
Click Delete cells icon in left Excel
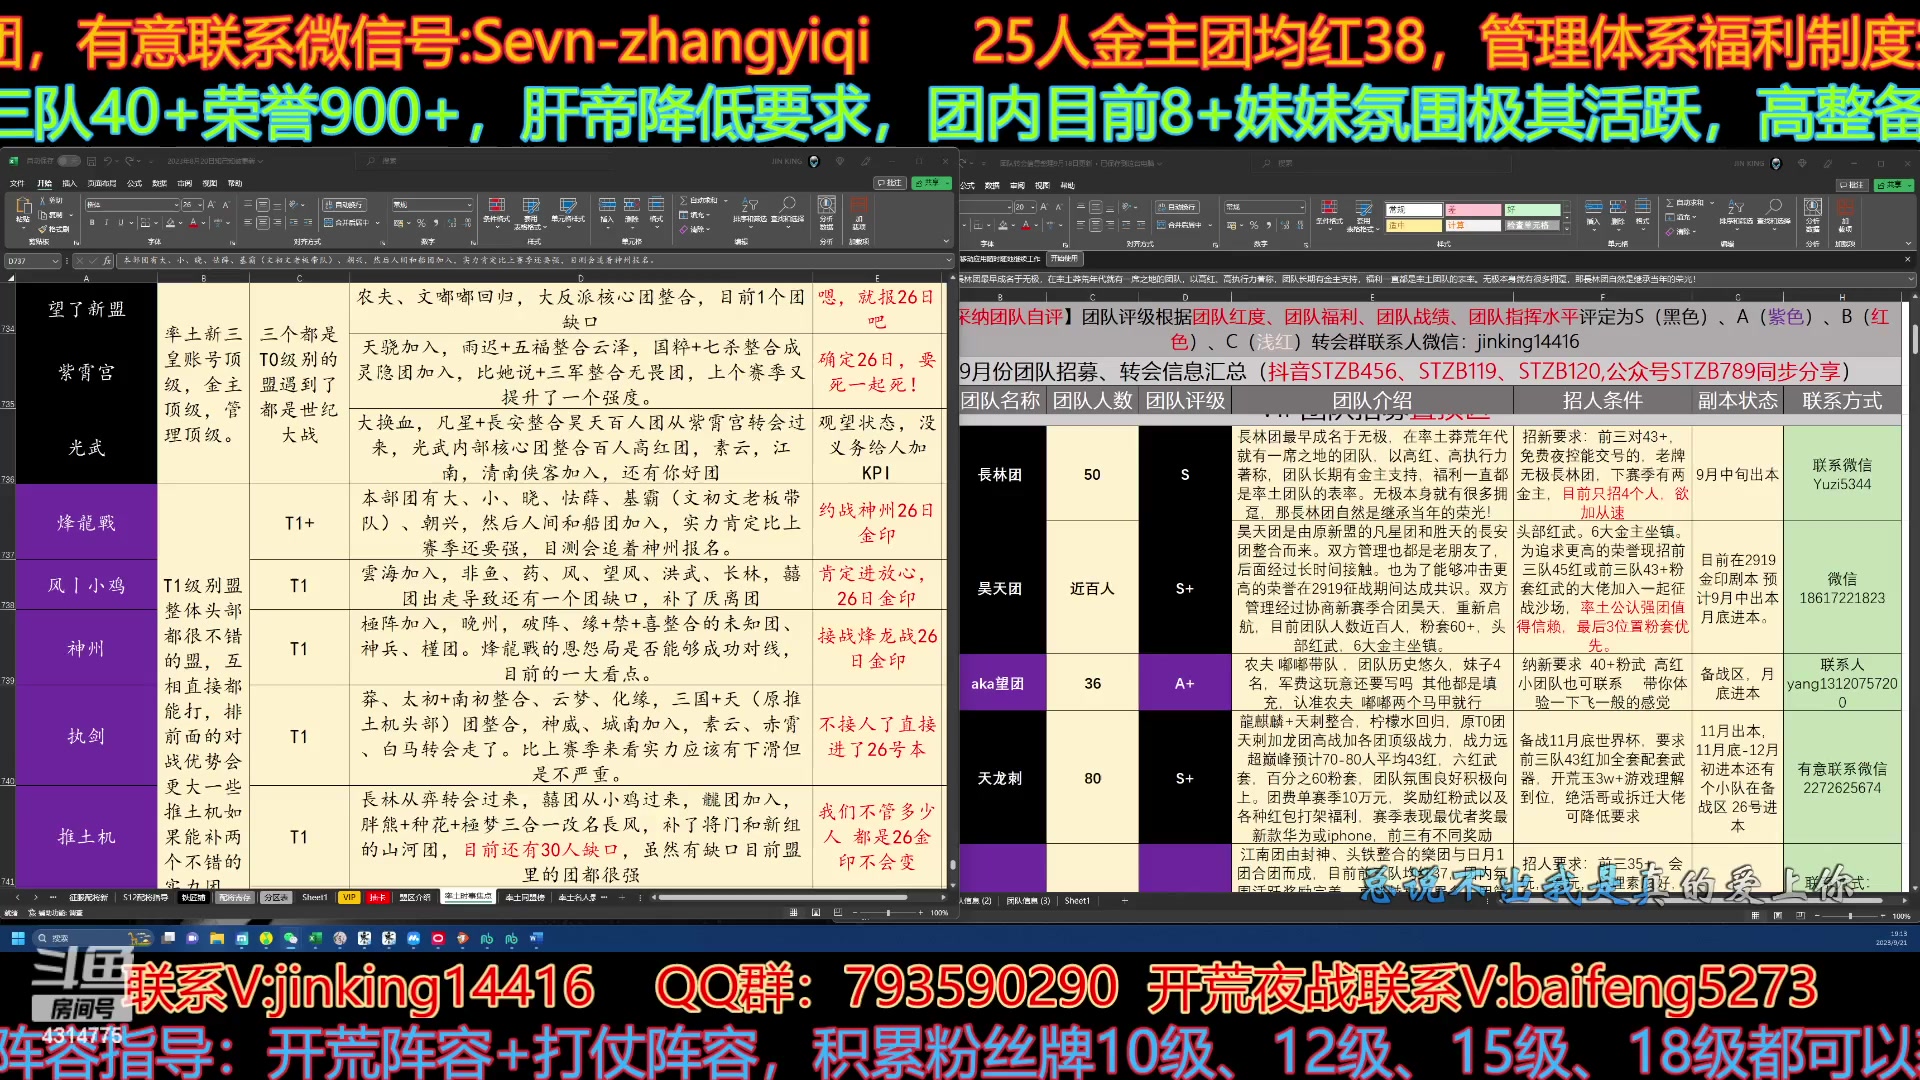click(632, 205)
